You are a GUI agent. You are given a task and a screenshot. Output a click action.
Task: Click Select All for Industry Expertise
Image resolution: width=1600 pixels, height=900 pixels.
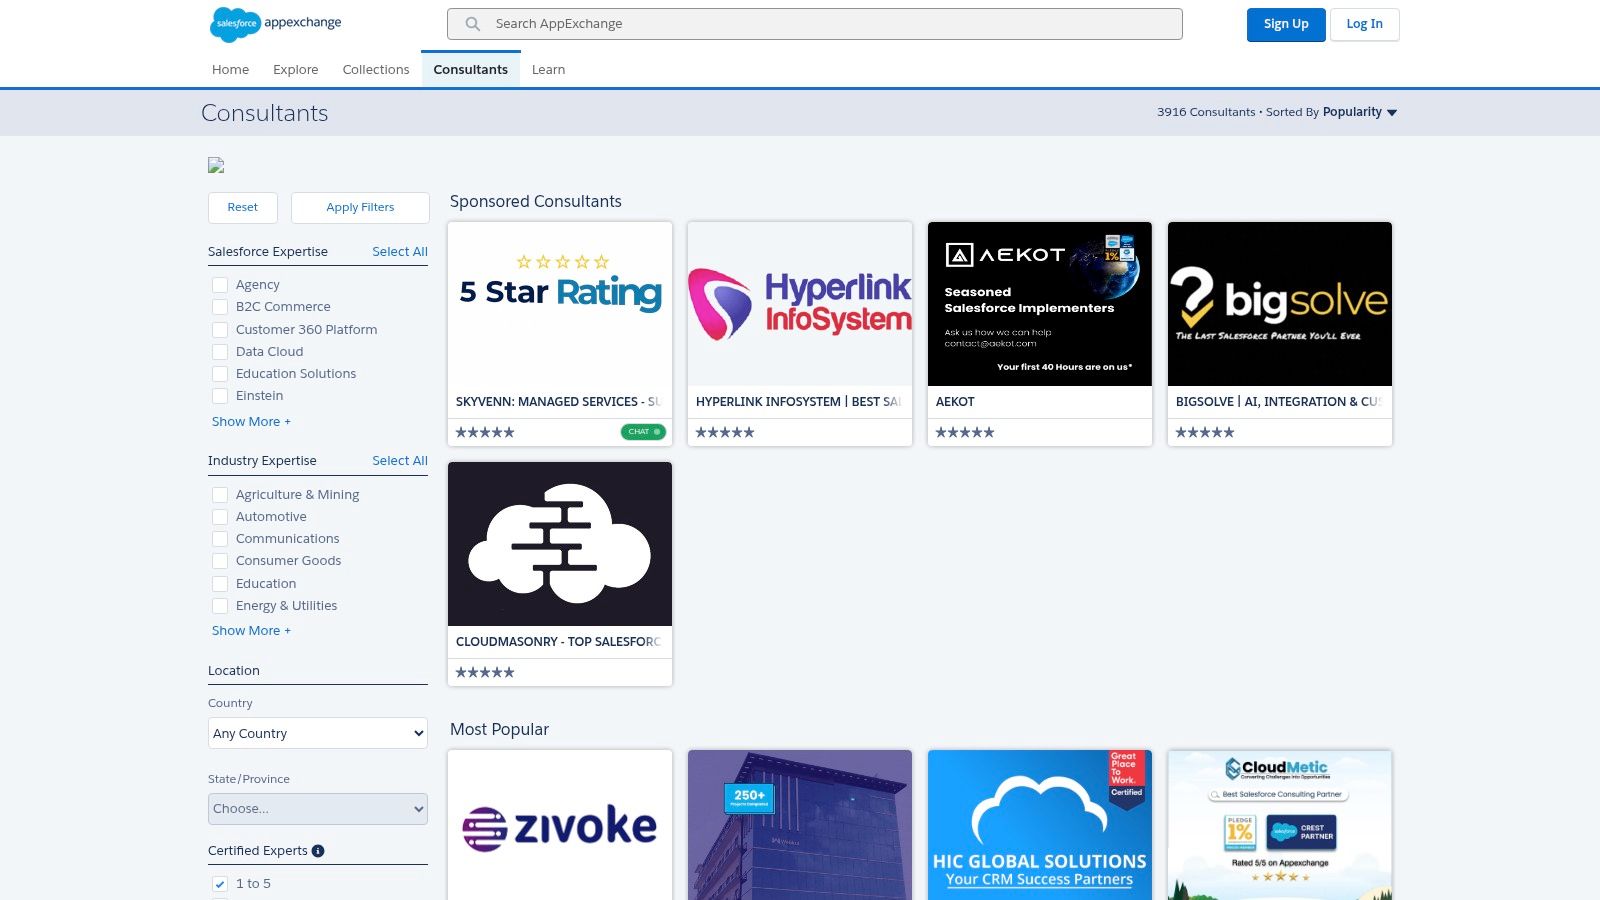pyautogui.click(x=399, y=460)
